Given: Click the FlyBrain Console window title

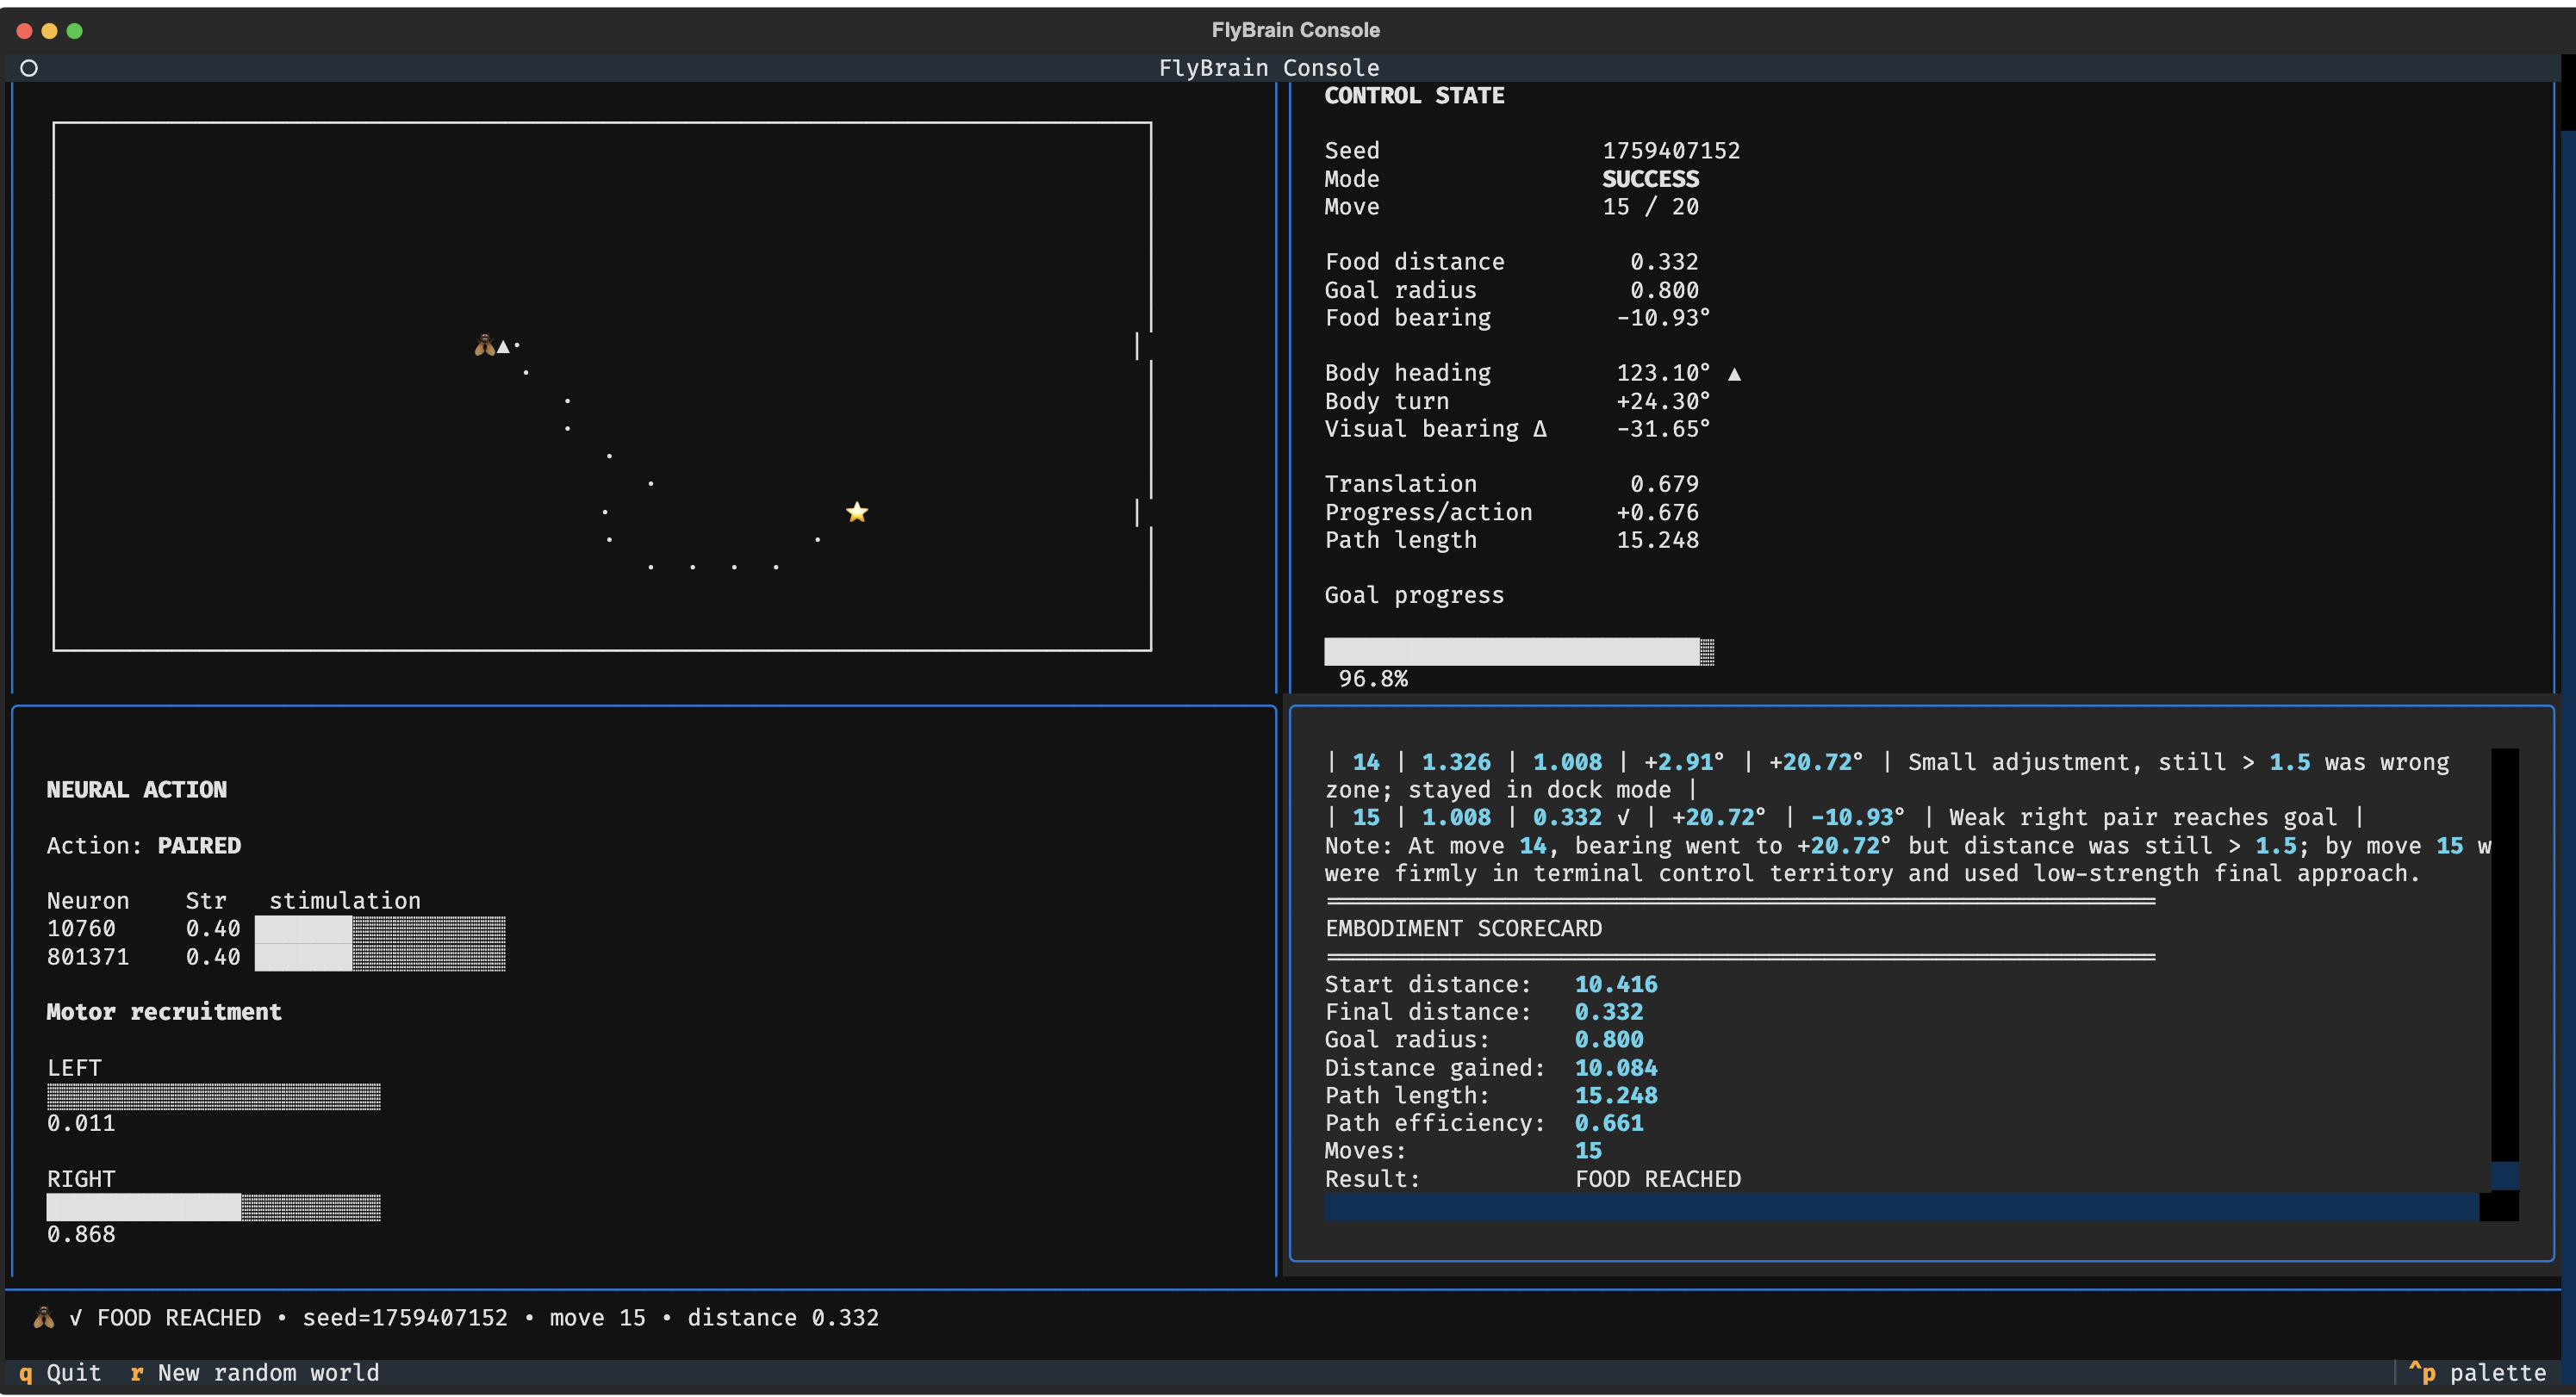Looking at the screenshot, I should [x=1295, y=30].
